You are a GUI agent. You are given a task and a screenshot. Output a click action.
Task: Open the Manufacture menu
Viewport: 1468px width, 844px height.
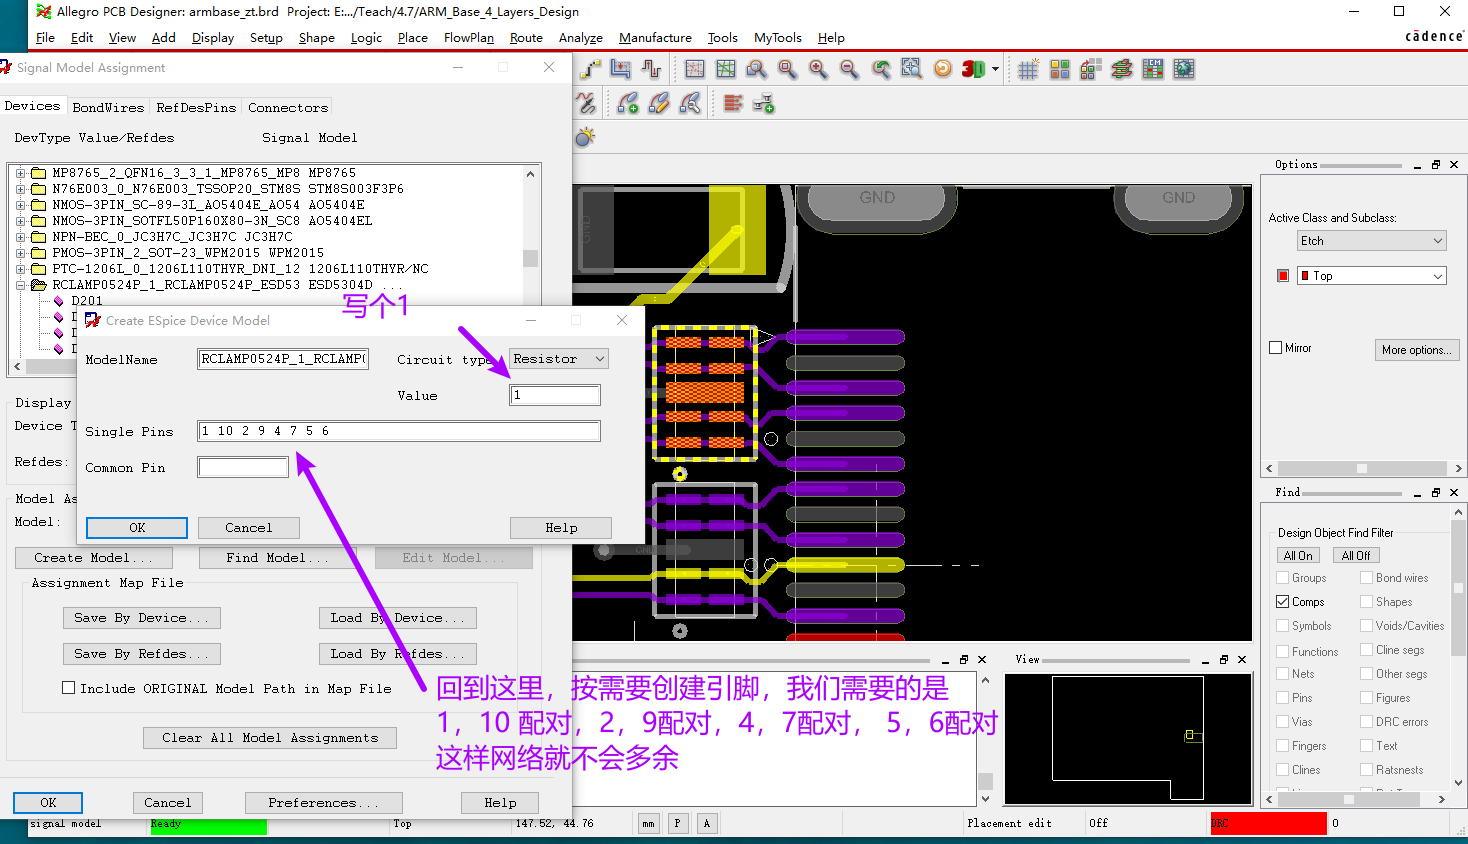click(655, 38)
